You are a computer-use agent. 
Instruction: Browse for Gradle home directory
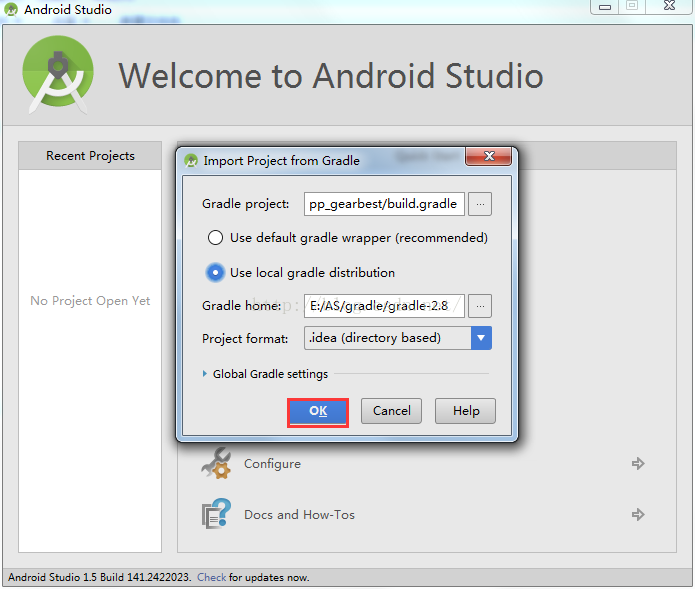[x=480, y=306]
